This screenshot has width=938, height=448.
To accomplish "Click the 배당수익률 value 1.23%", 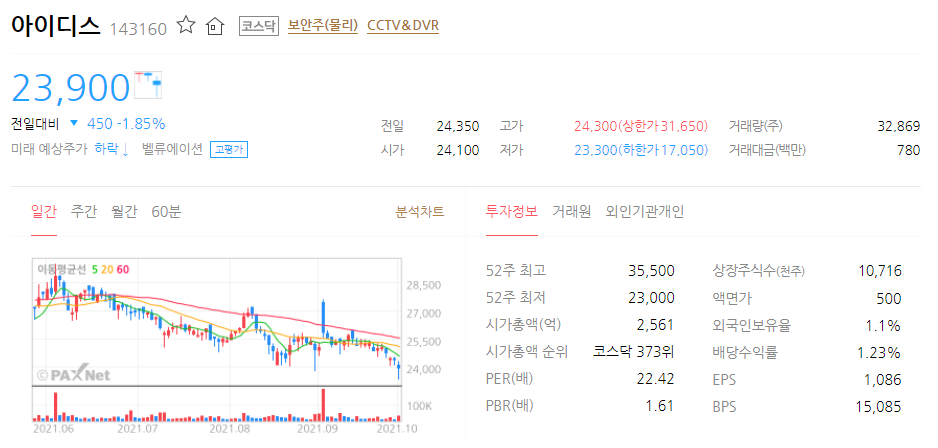I will coord(879,352).
